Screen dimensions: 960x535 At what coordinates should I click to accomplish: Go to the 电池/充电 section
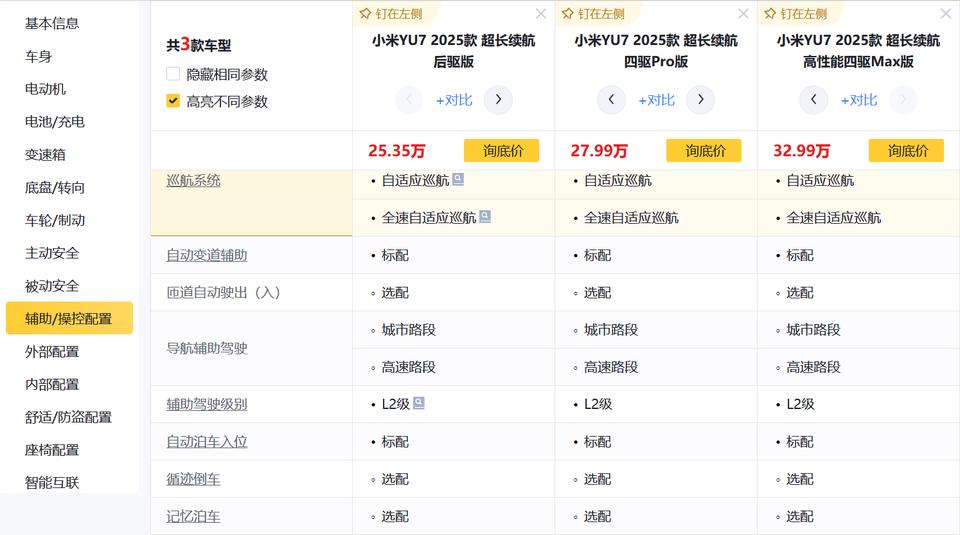tap(54, 122)
